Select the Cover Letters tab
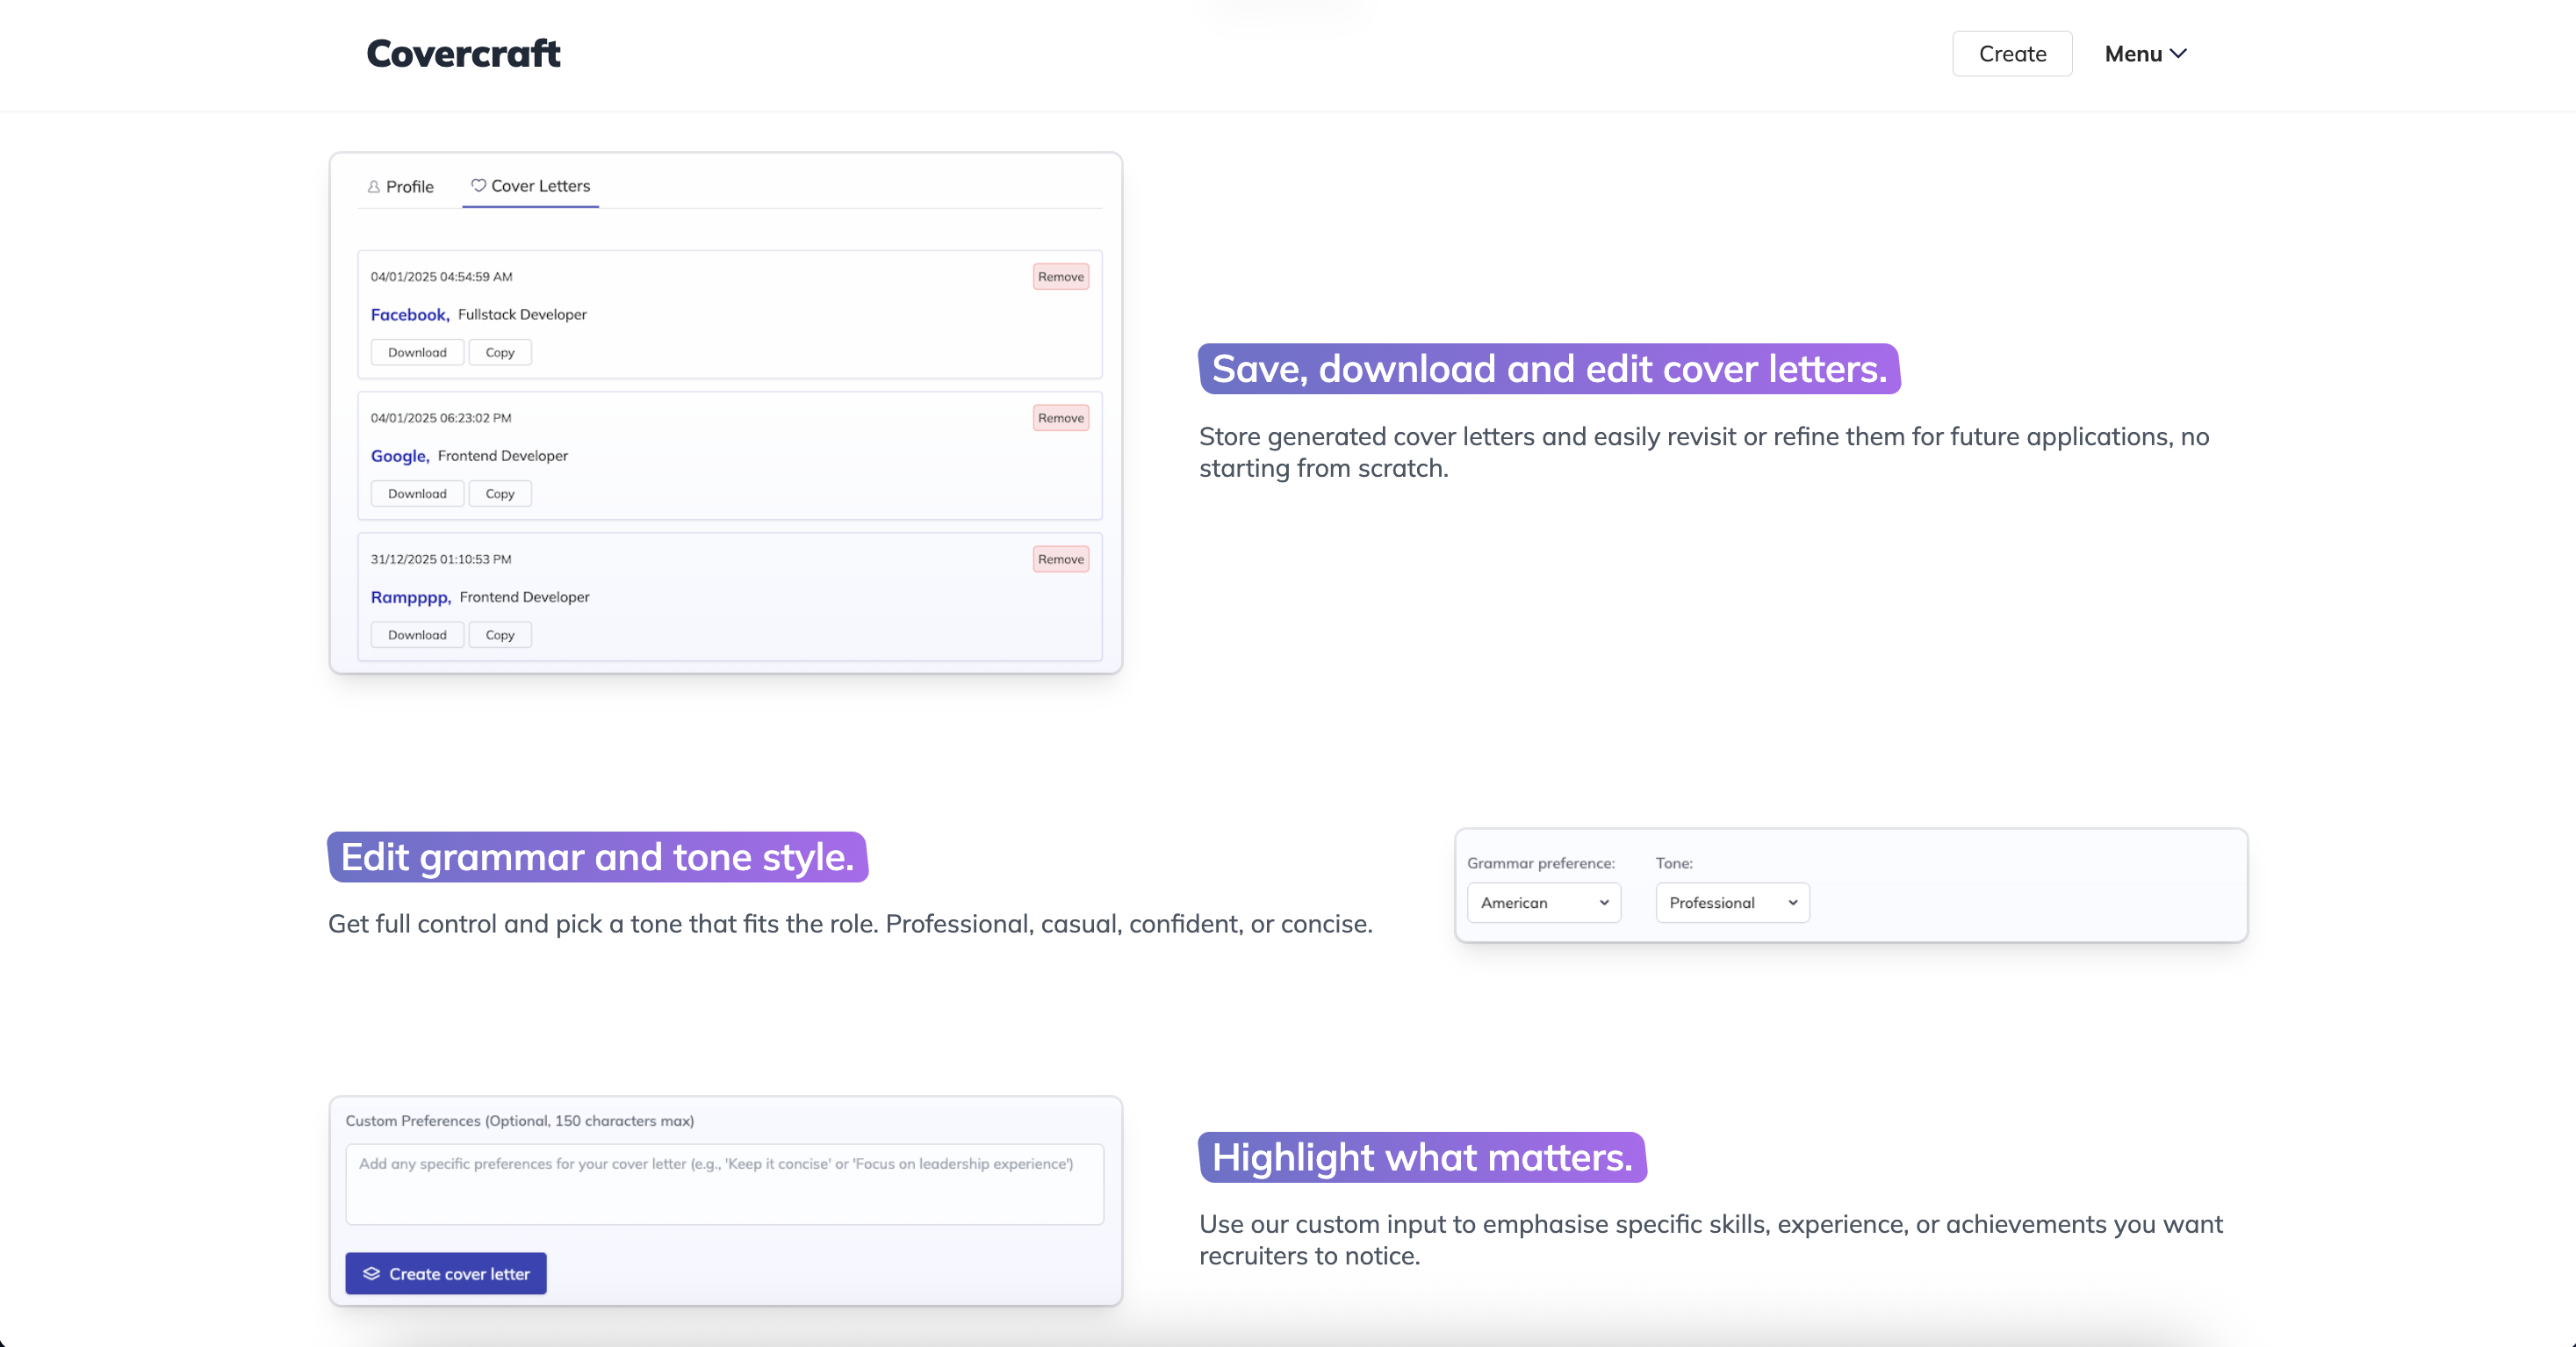 (531, 186)
